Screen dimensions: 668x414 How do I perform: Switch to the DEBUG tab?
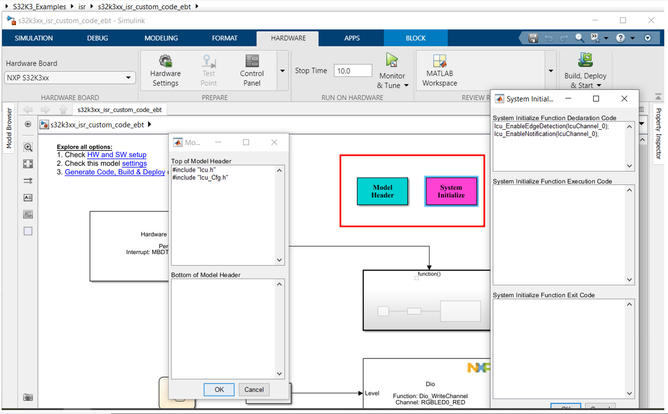(98, 38)
